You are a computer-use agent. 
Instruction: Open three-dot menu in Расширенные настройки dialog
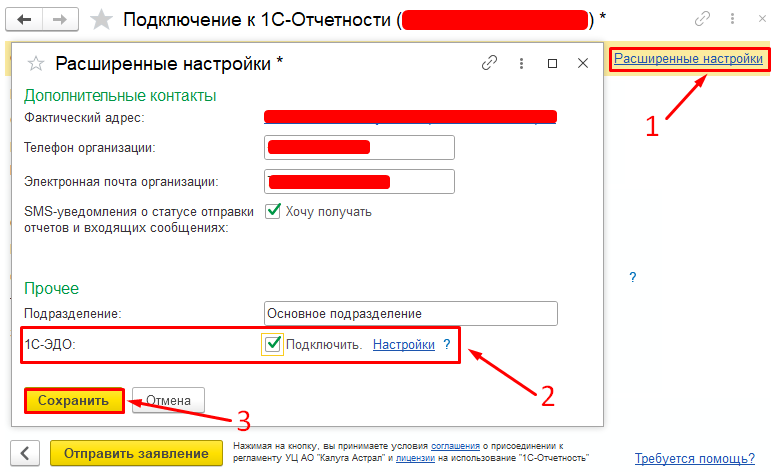(521, 63)
